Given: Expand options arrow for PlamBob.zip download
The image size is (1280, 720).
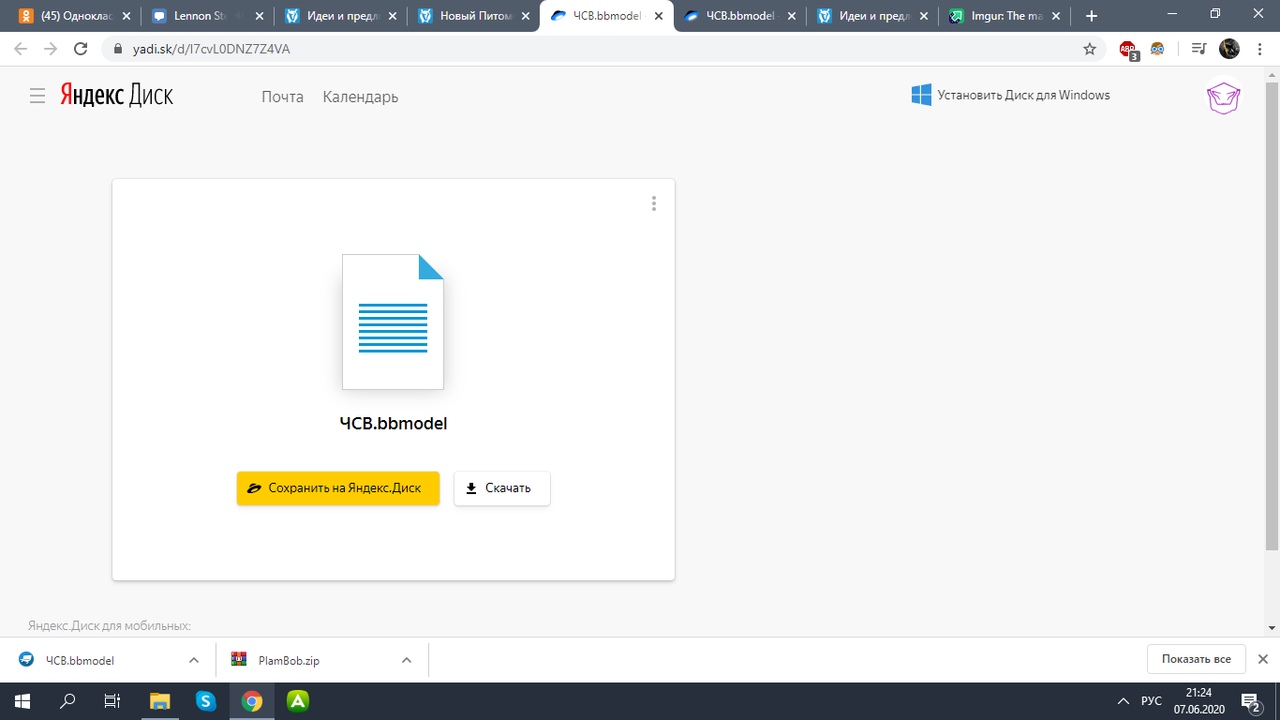Looking at the screenshot, I should (406, 660).
